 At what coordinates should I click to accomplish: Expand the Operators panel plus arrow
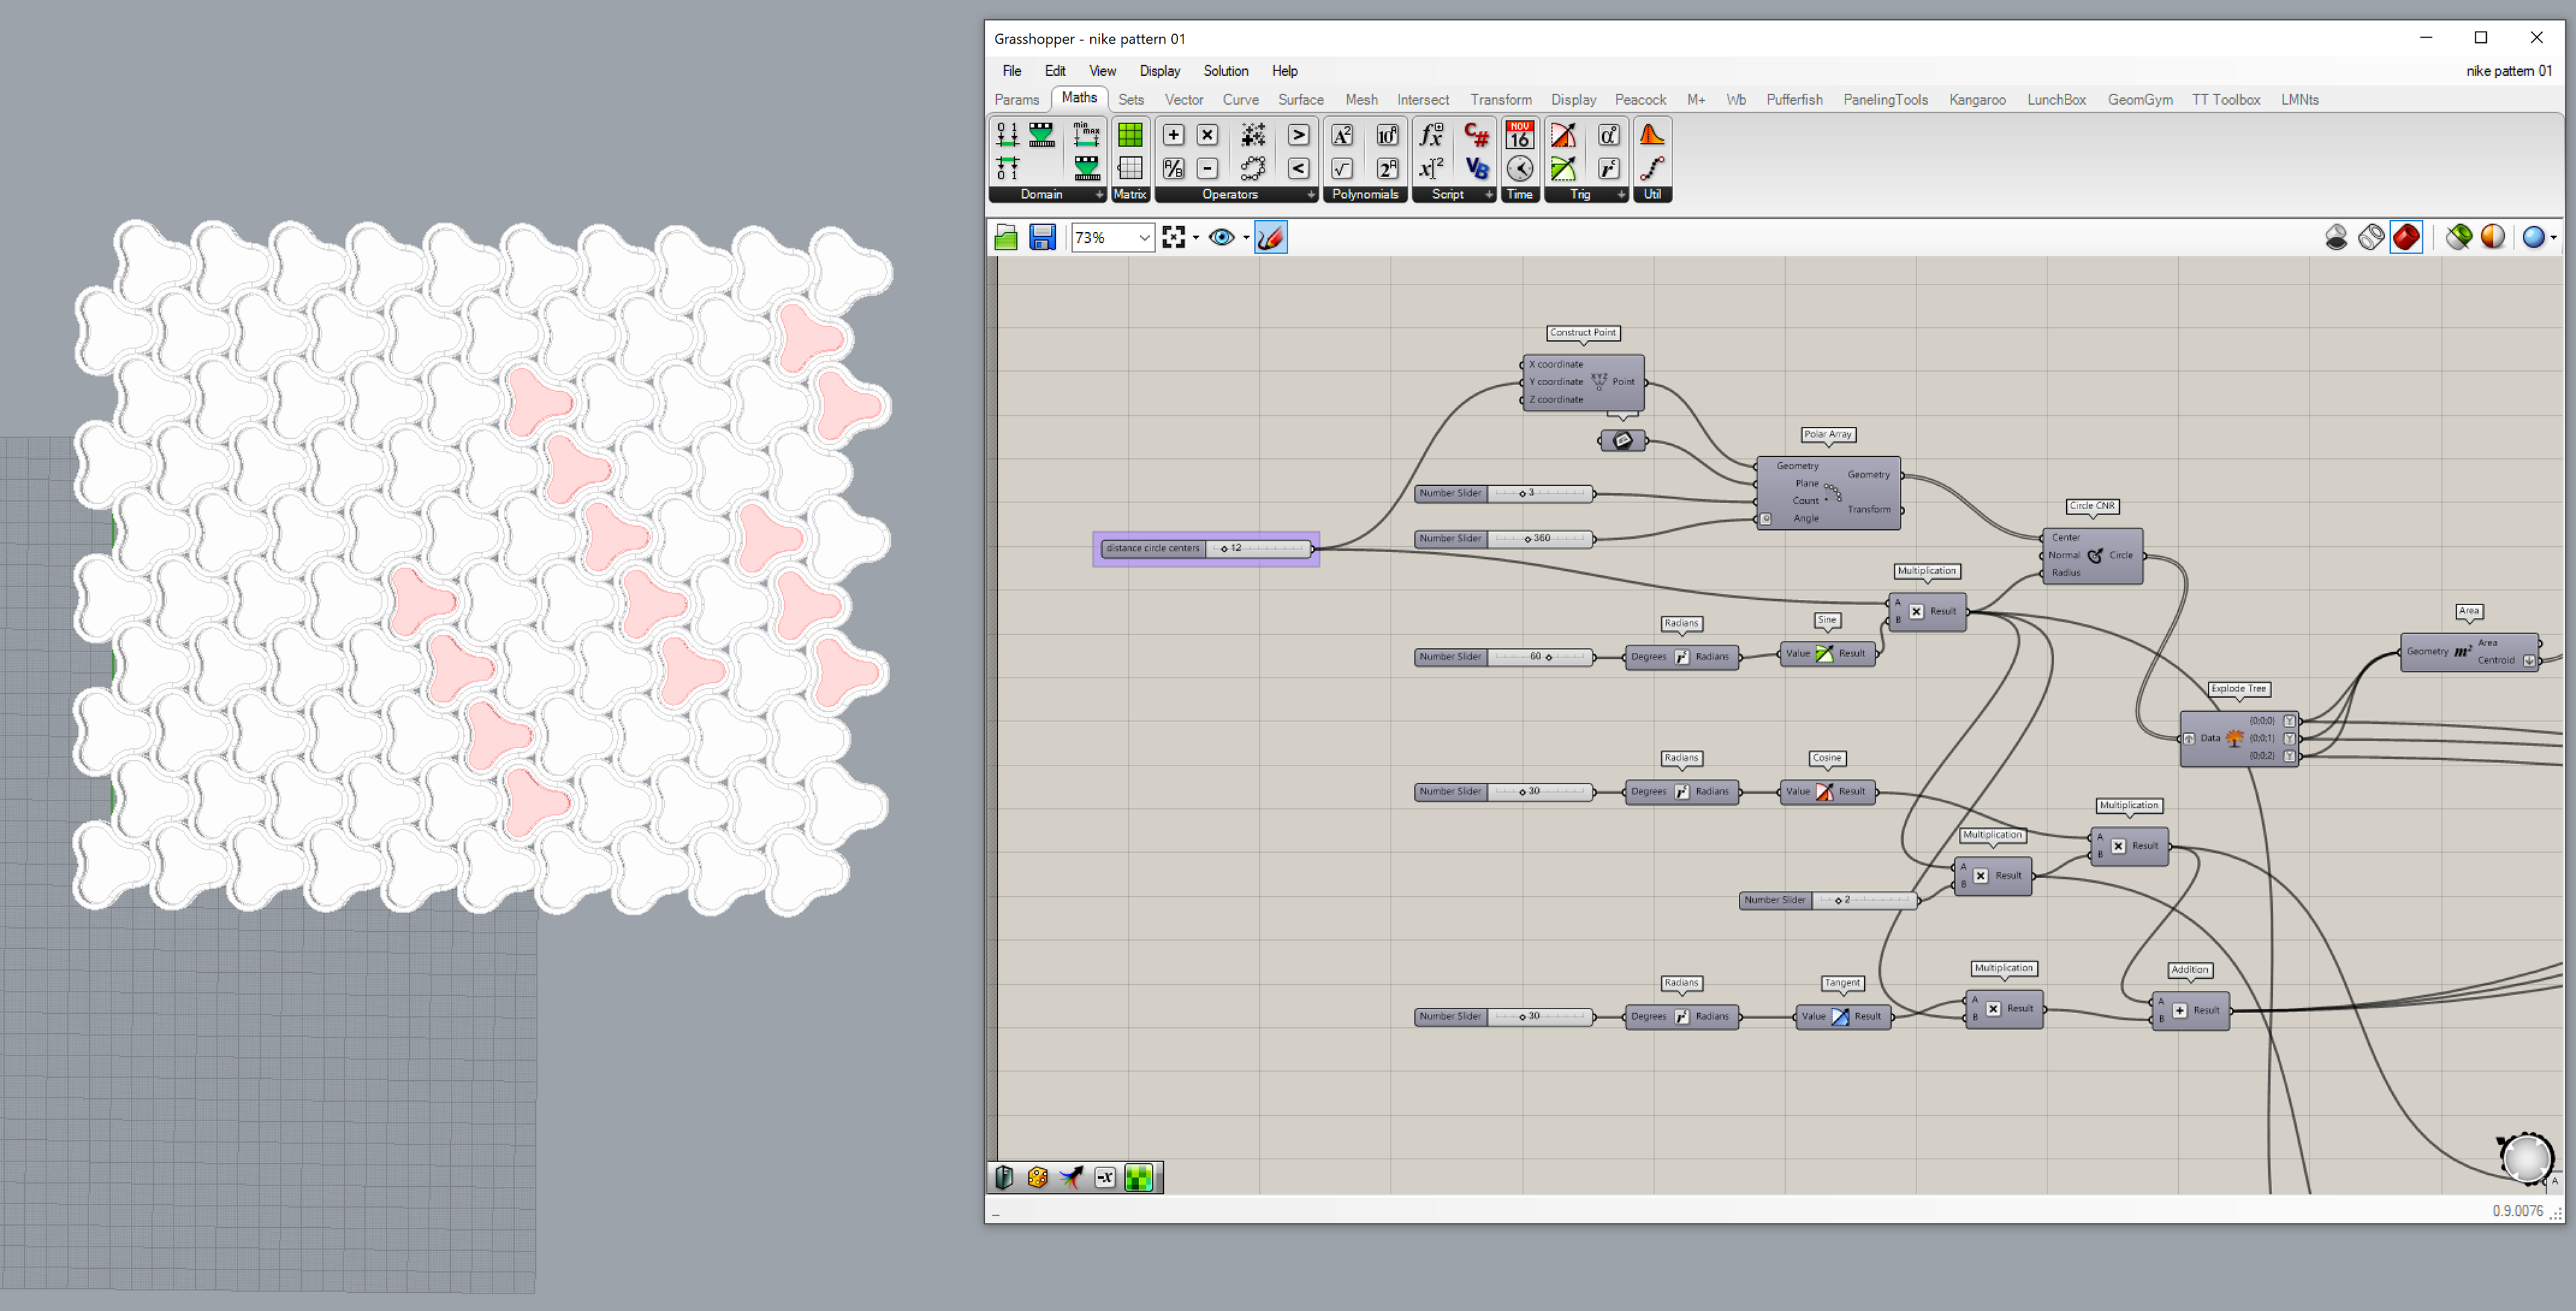(1311, 195)
